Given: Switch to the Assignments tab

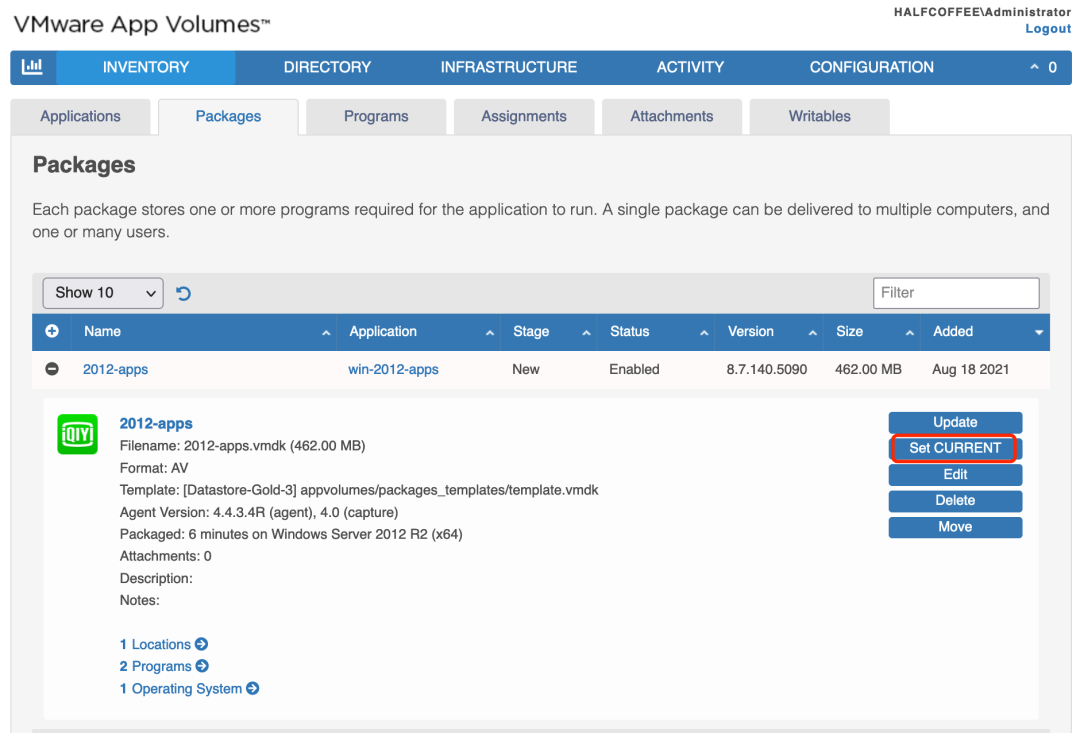Looking at the screenshot, I should point(524,116).
